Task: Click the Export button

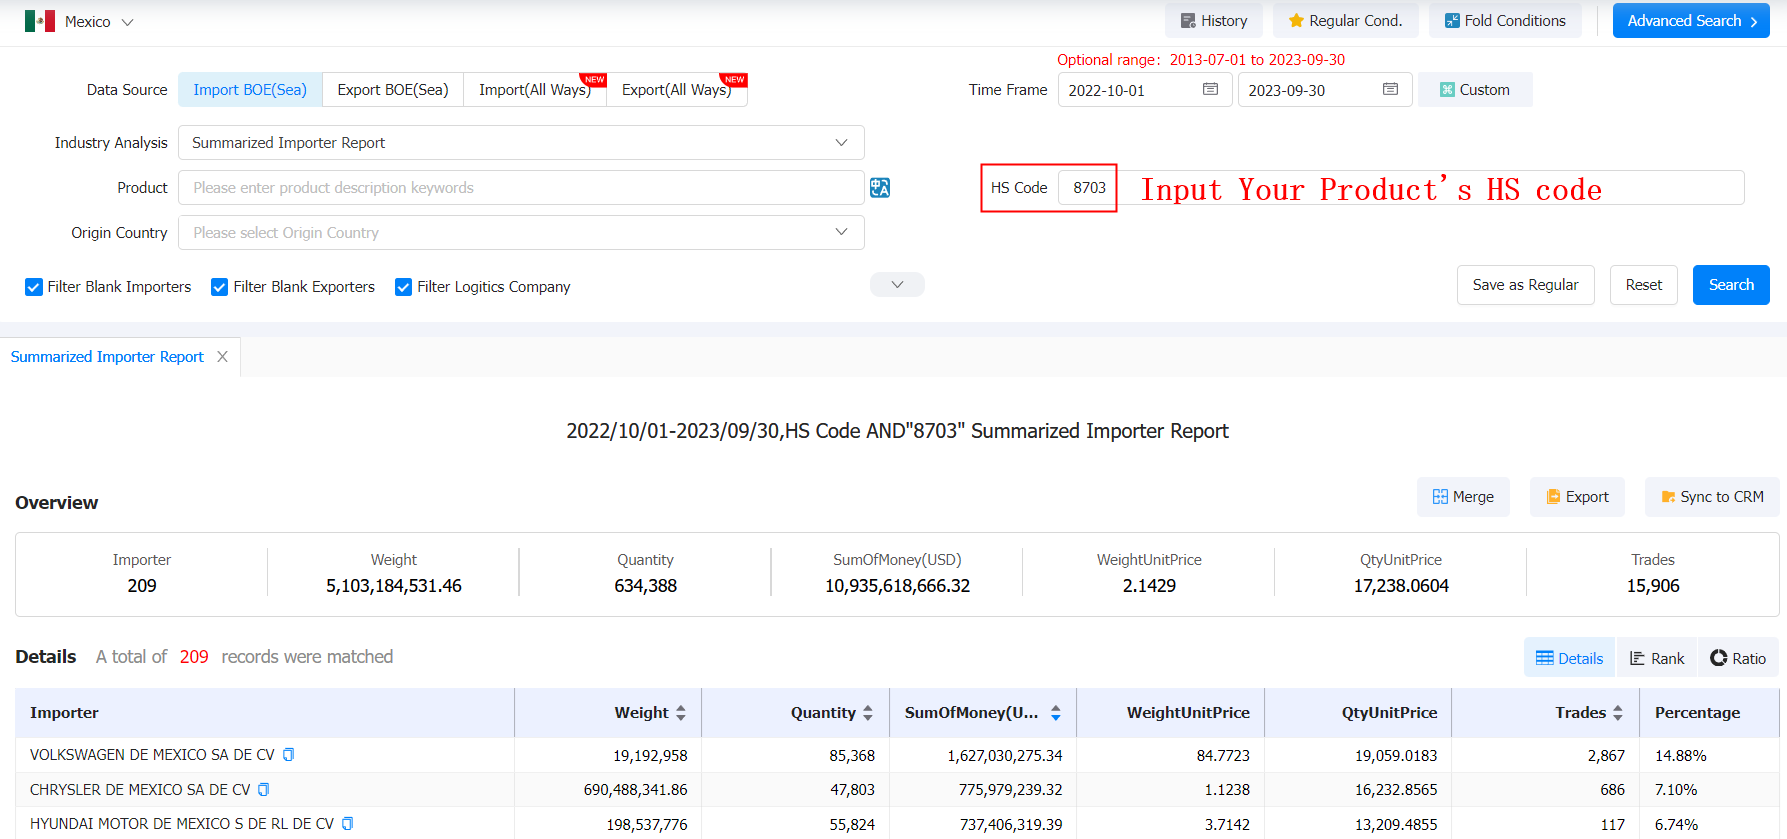Action: (x=1577, y=497)
